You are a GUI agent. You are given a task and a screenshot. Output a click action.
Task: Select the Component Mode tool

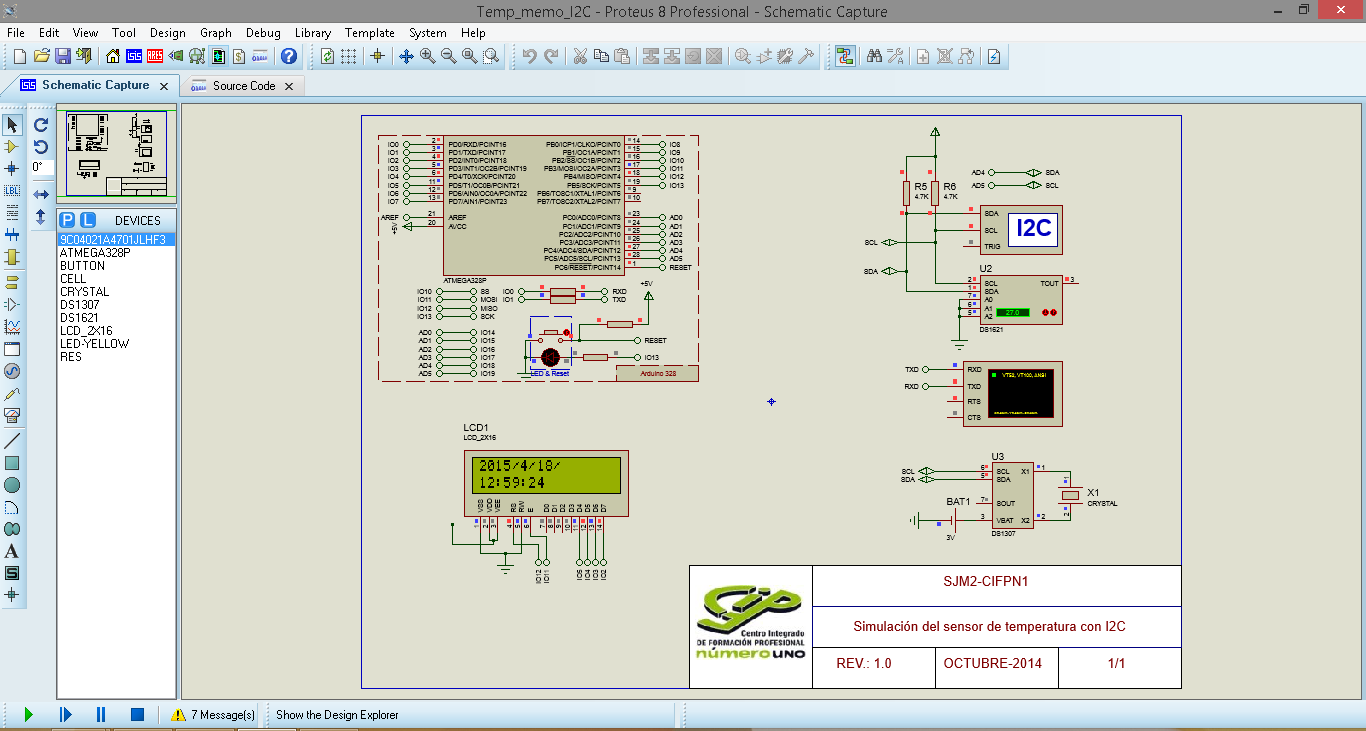[12, 147]
